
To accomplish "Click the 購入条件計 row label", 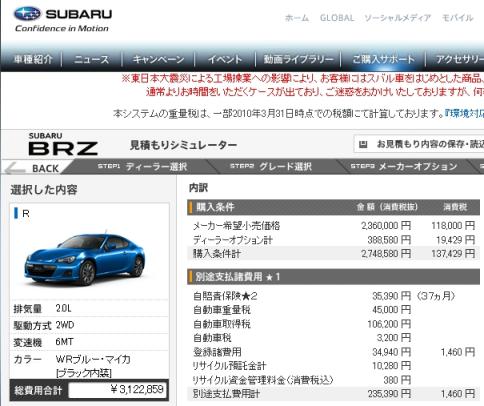I will 217,254.
